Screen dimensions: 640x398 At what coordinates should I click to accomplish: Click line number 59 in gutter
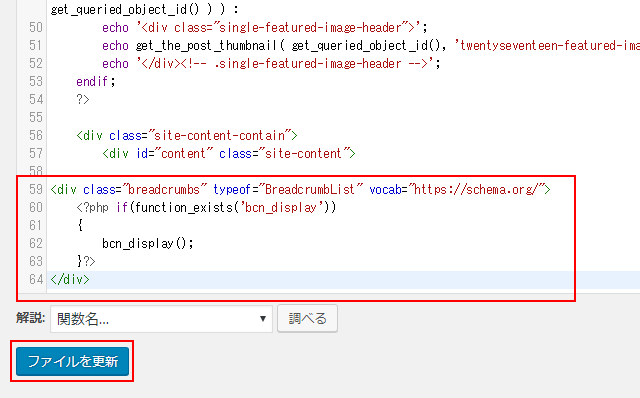36,189
